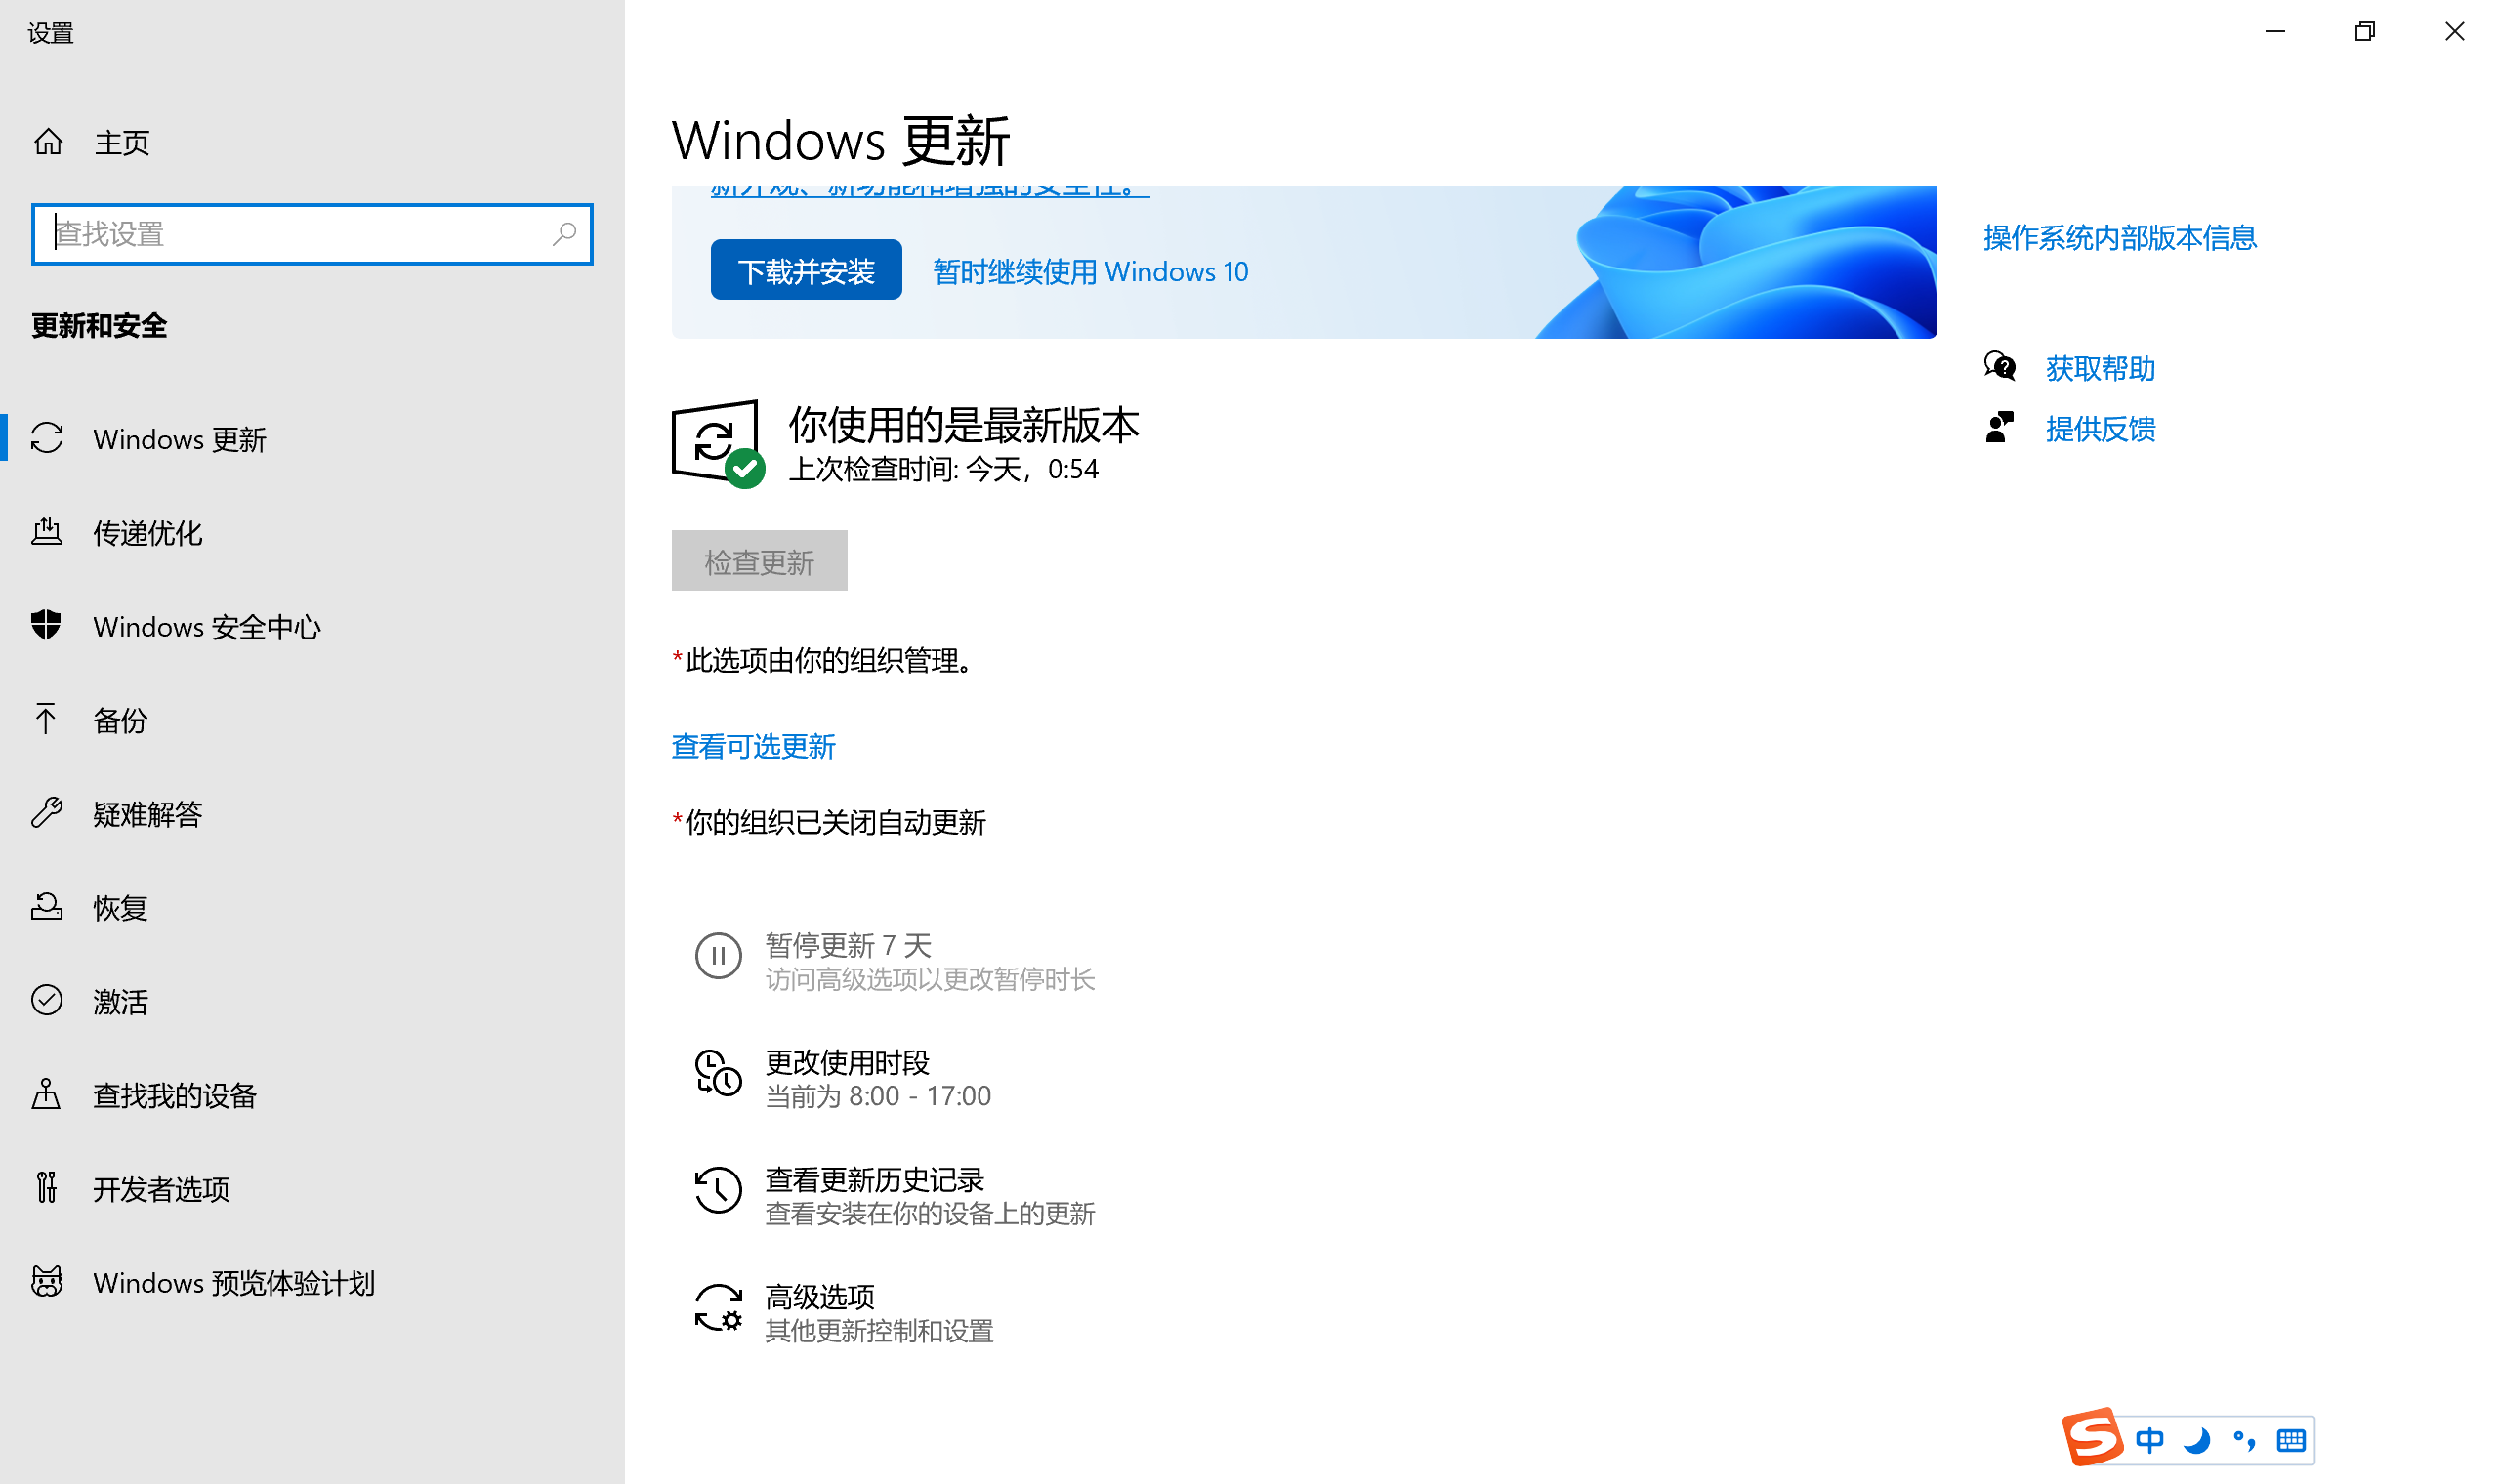Open 查找我的设备 via its person icon
This screenshot has height=1484, width=2500.
[45, 1095]
